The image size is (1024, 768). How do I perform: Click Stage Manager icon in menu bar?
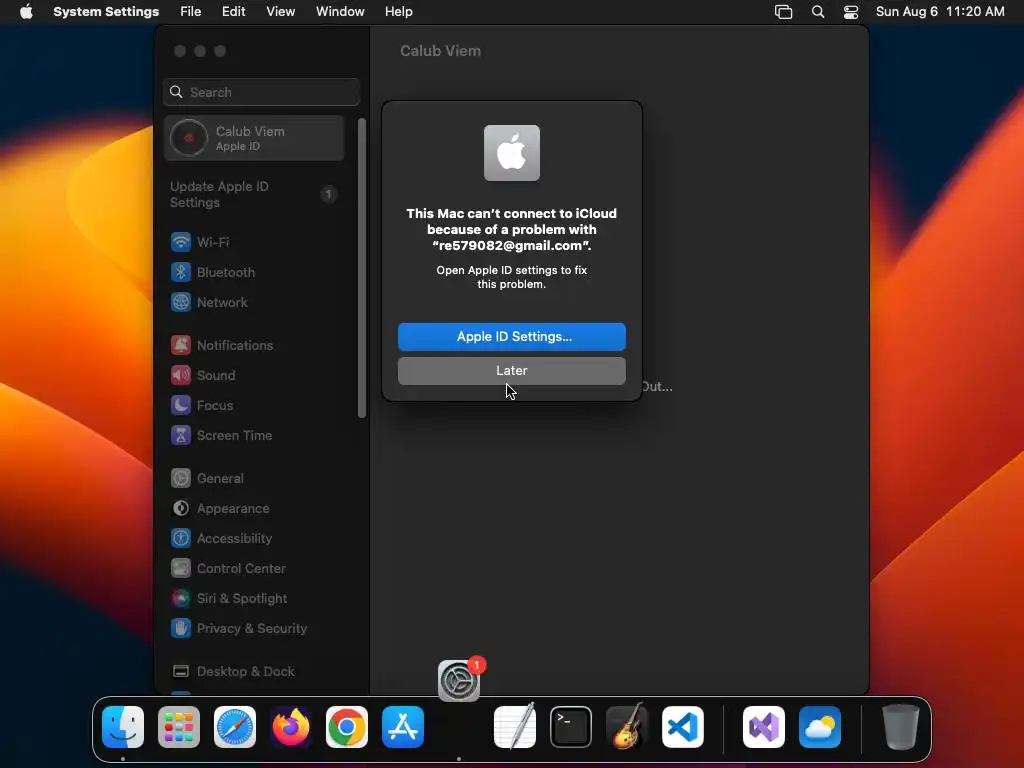[x=783, y=12]
